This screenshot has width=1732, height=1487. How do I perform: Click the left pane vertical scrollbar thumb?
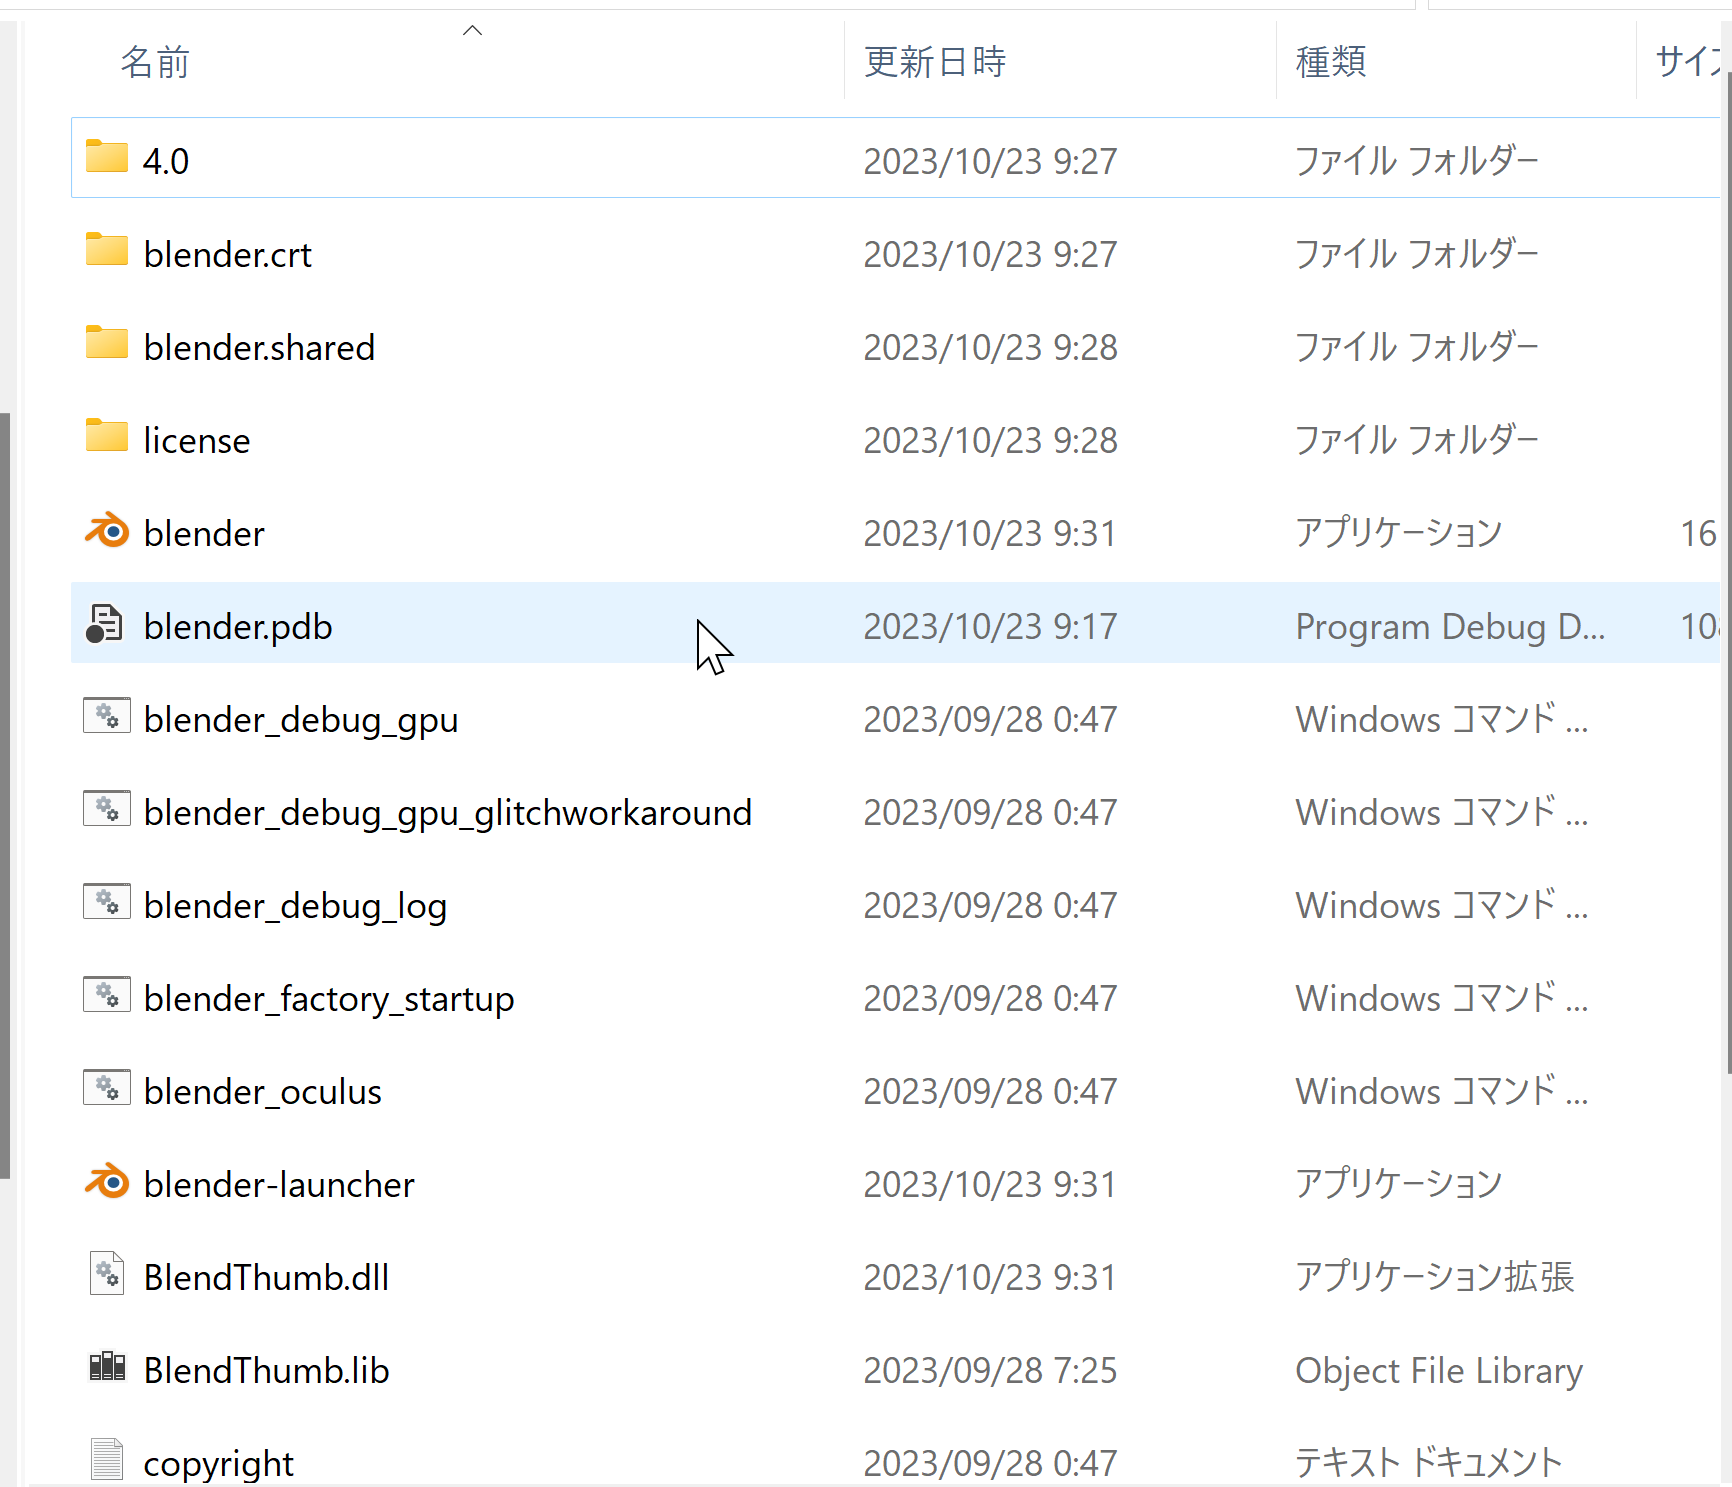click(5, 796)
